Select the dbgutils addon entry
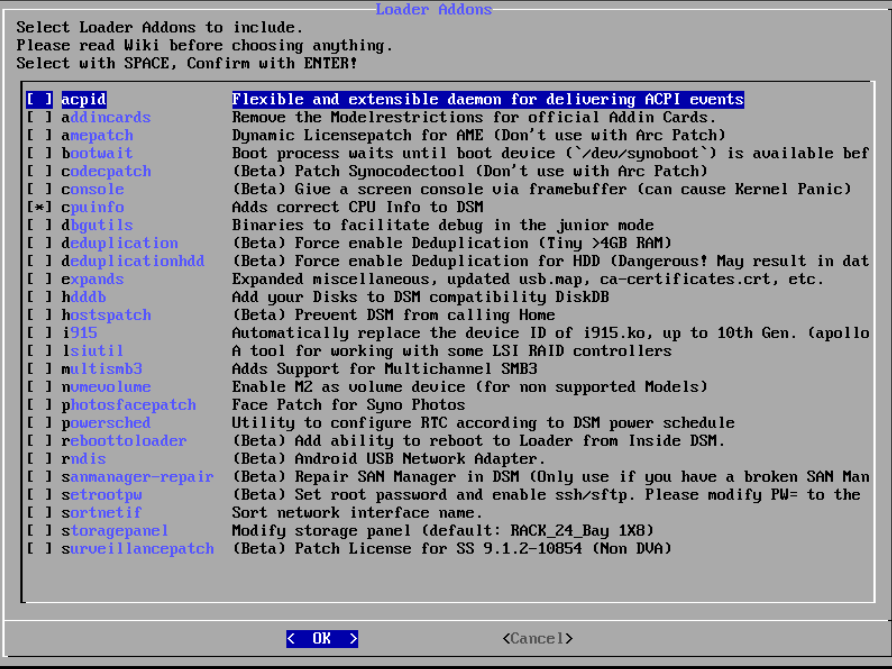This screenshot has width=892, height=669. click(x=96, y=226)
